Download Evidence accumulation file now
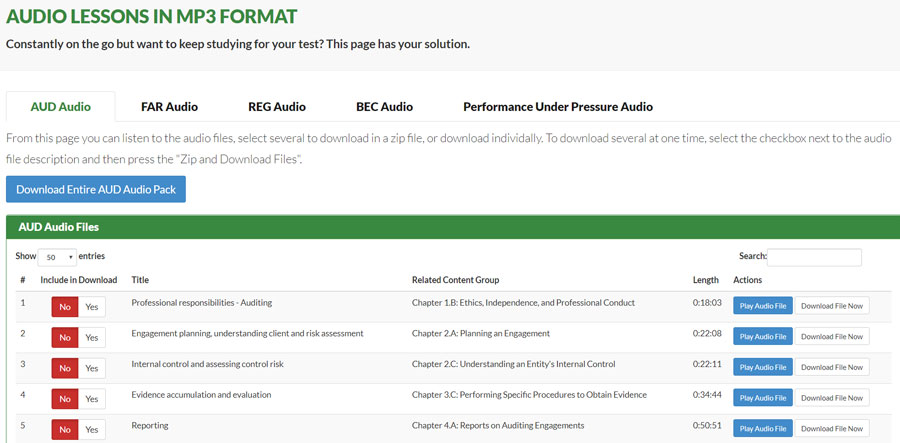This screenshot has height=443, width=900. point(832,398)
